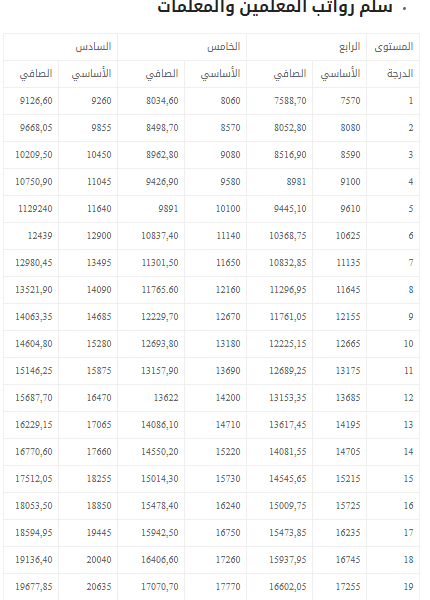Click the الخامس level header

coord(182,47)
